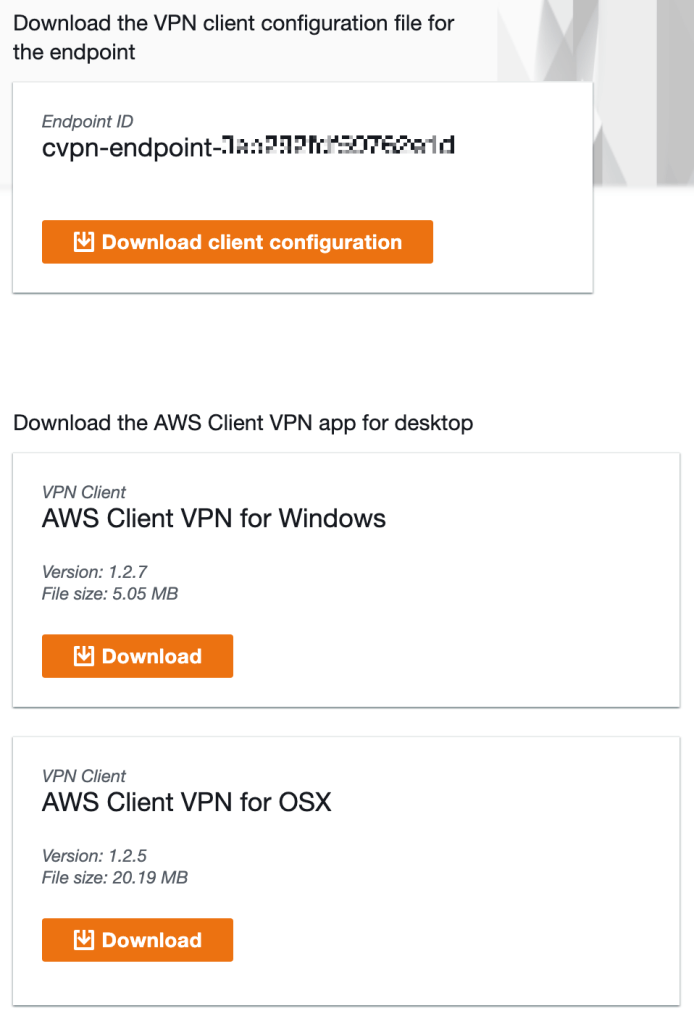
Task: Click the 'File size: 5.05 MB' text
Action: pyautogui.click(x=110, y=594)
